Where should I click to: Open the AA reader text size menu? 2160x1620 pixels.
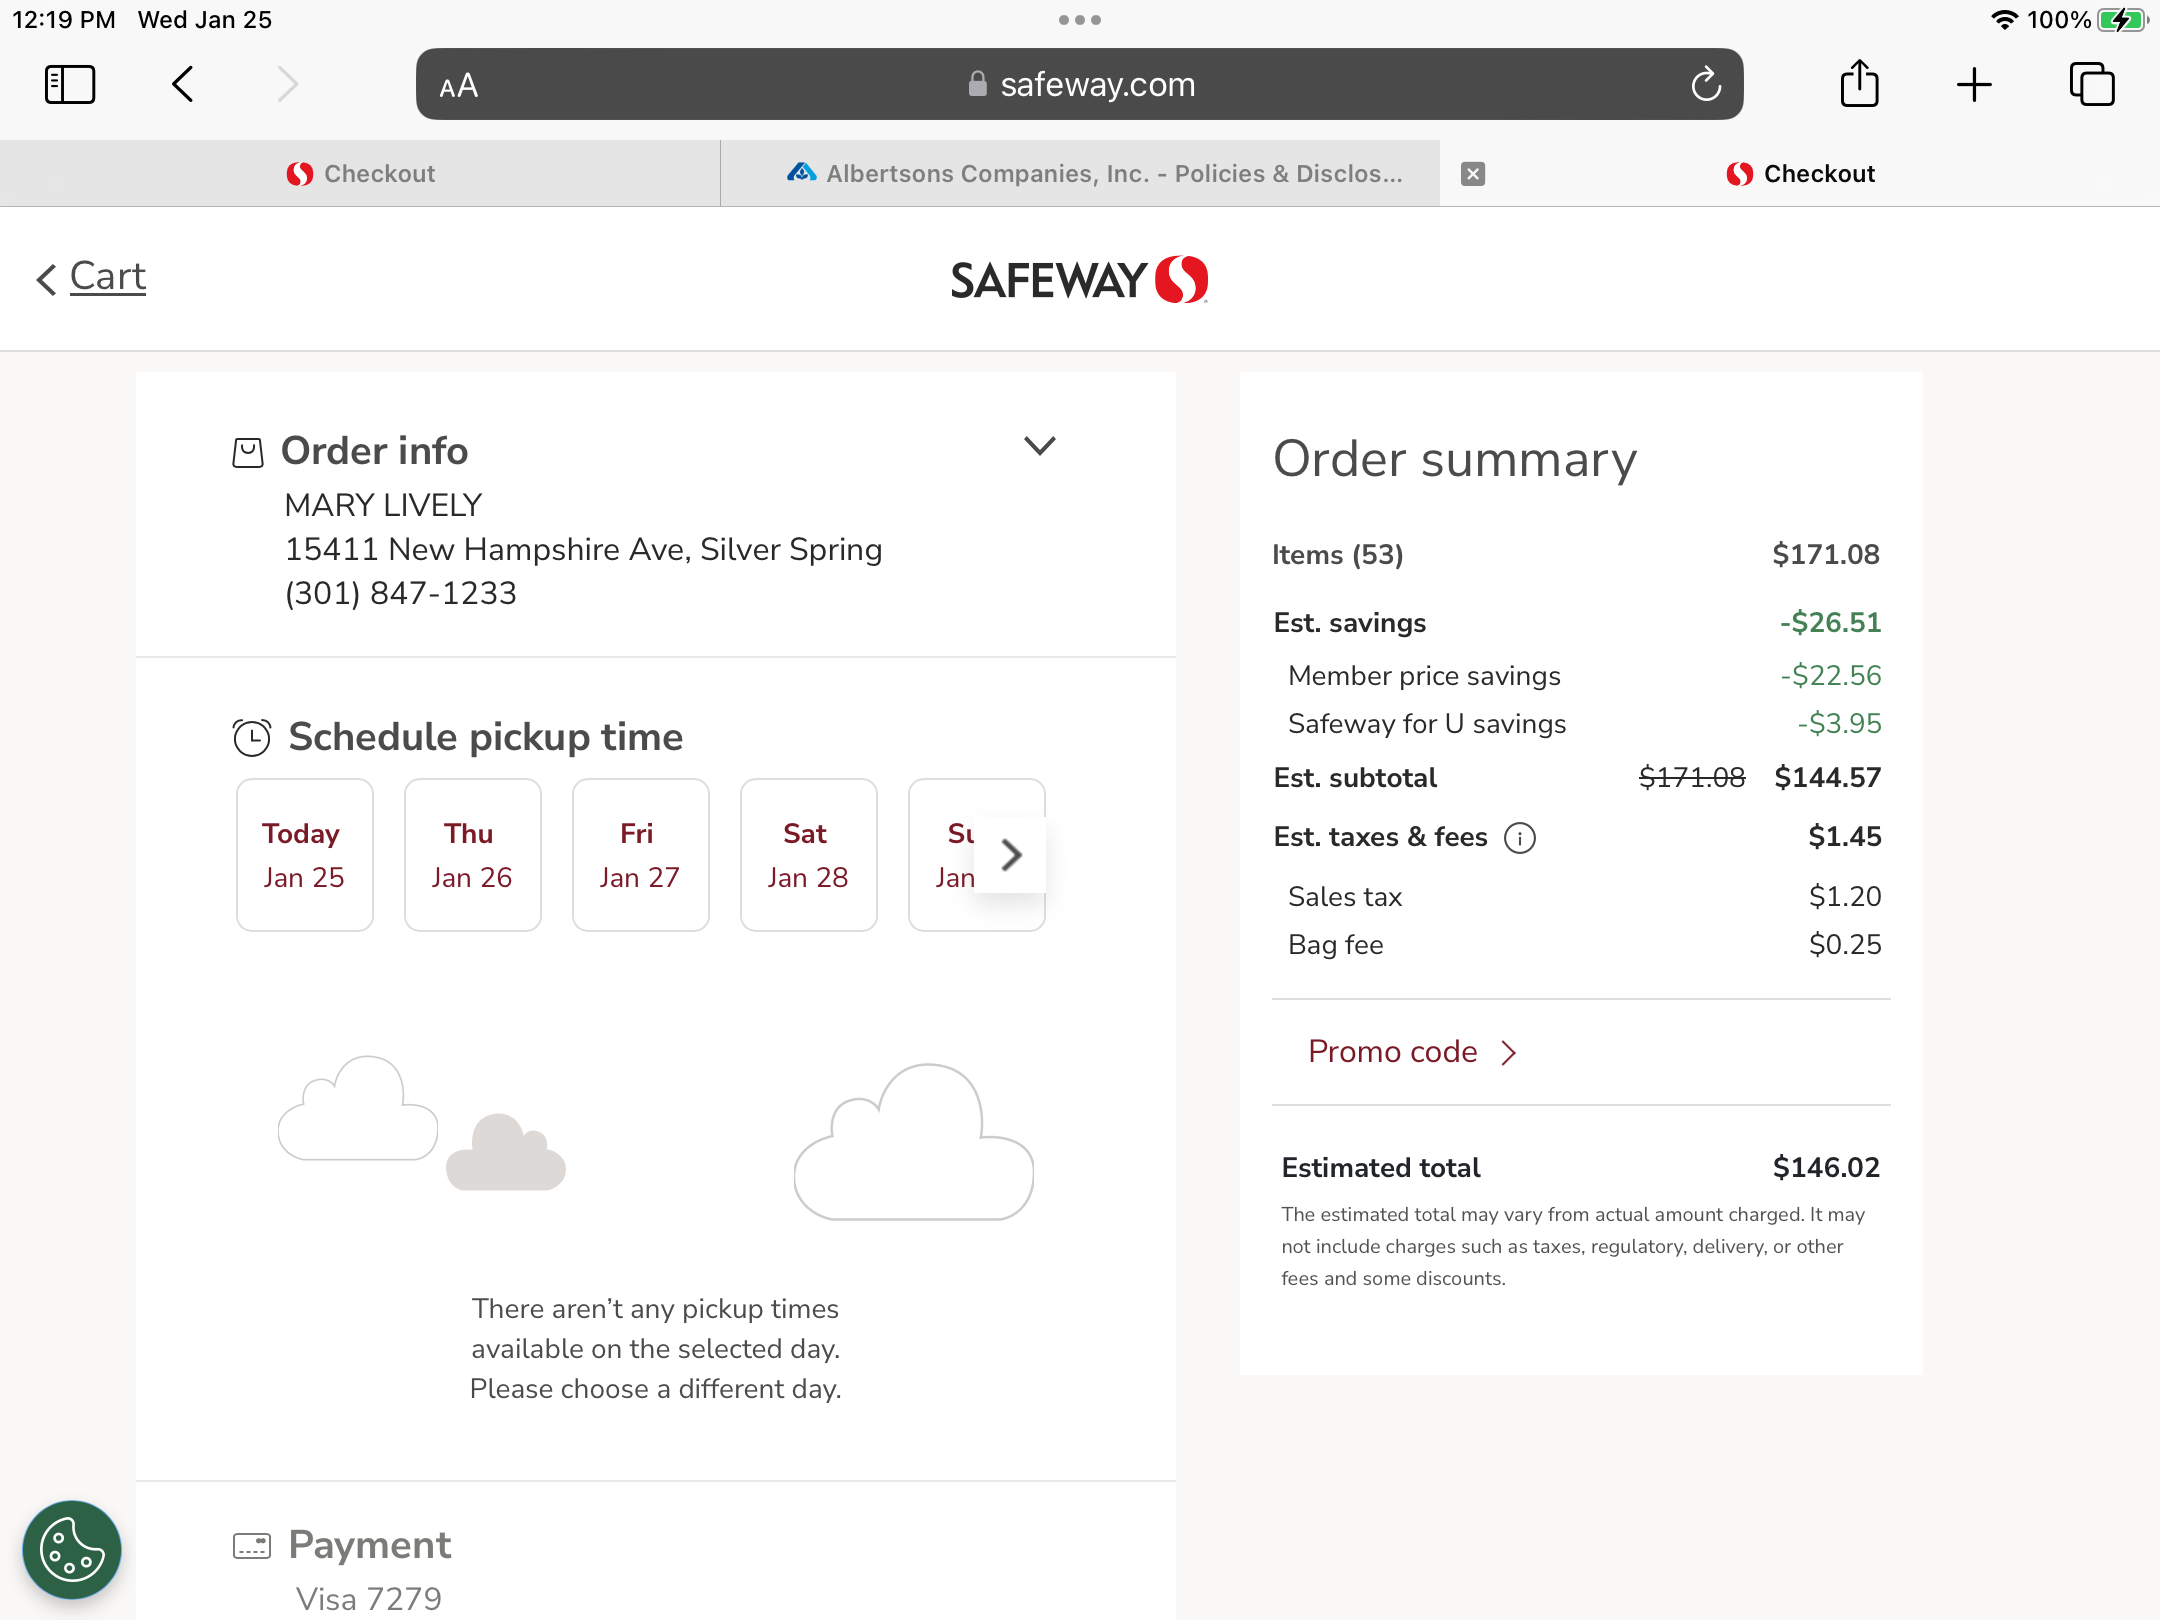point(459,87)
